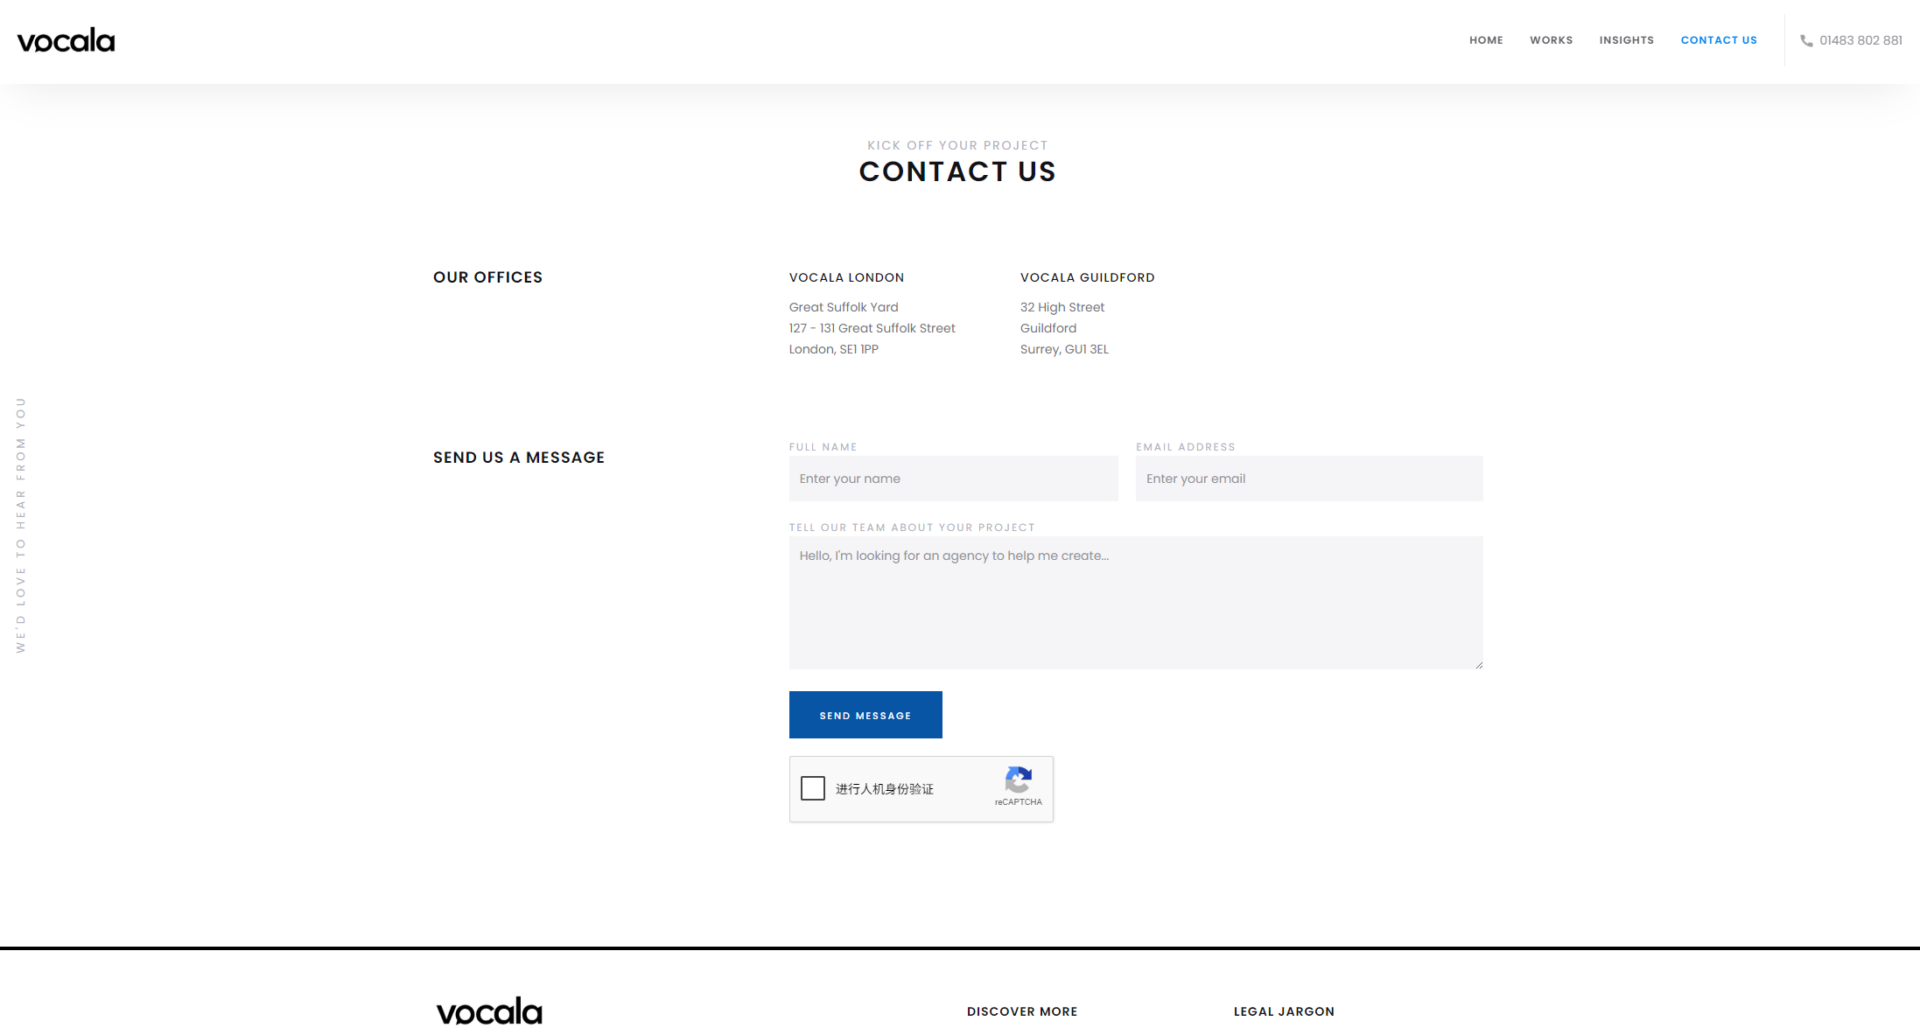1920x1028 pixels.
Task: Call the phone number 01483 802 881
Action: pos(1860,41)
